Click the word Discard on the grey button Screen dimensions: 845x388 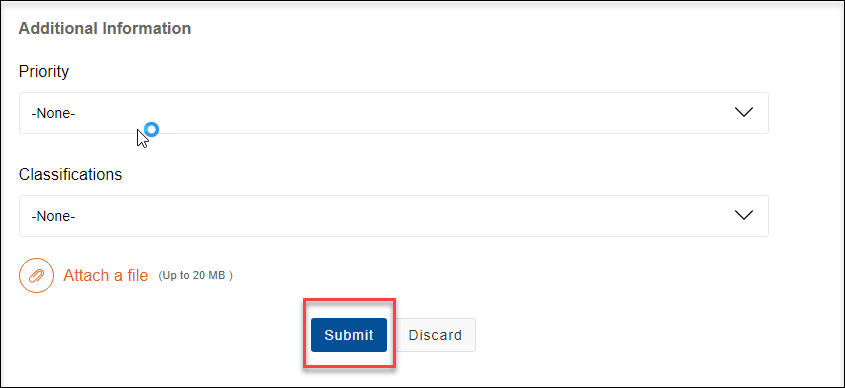coord(435,335)
